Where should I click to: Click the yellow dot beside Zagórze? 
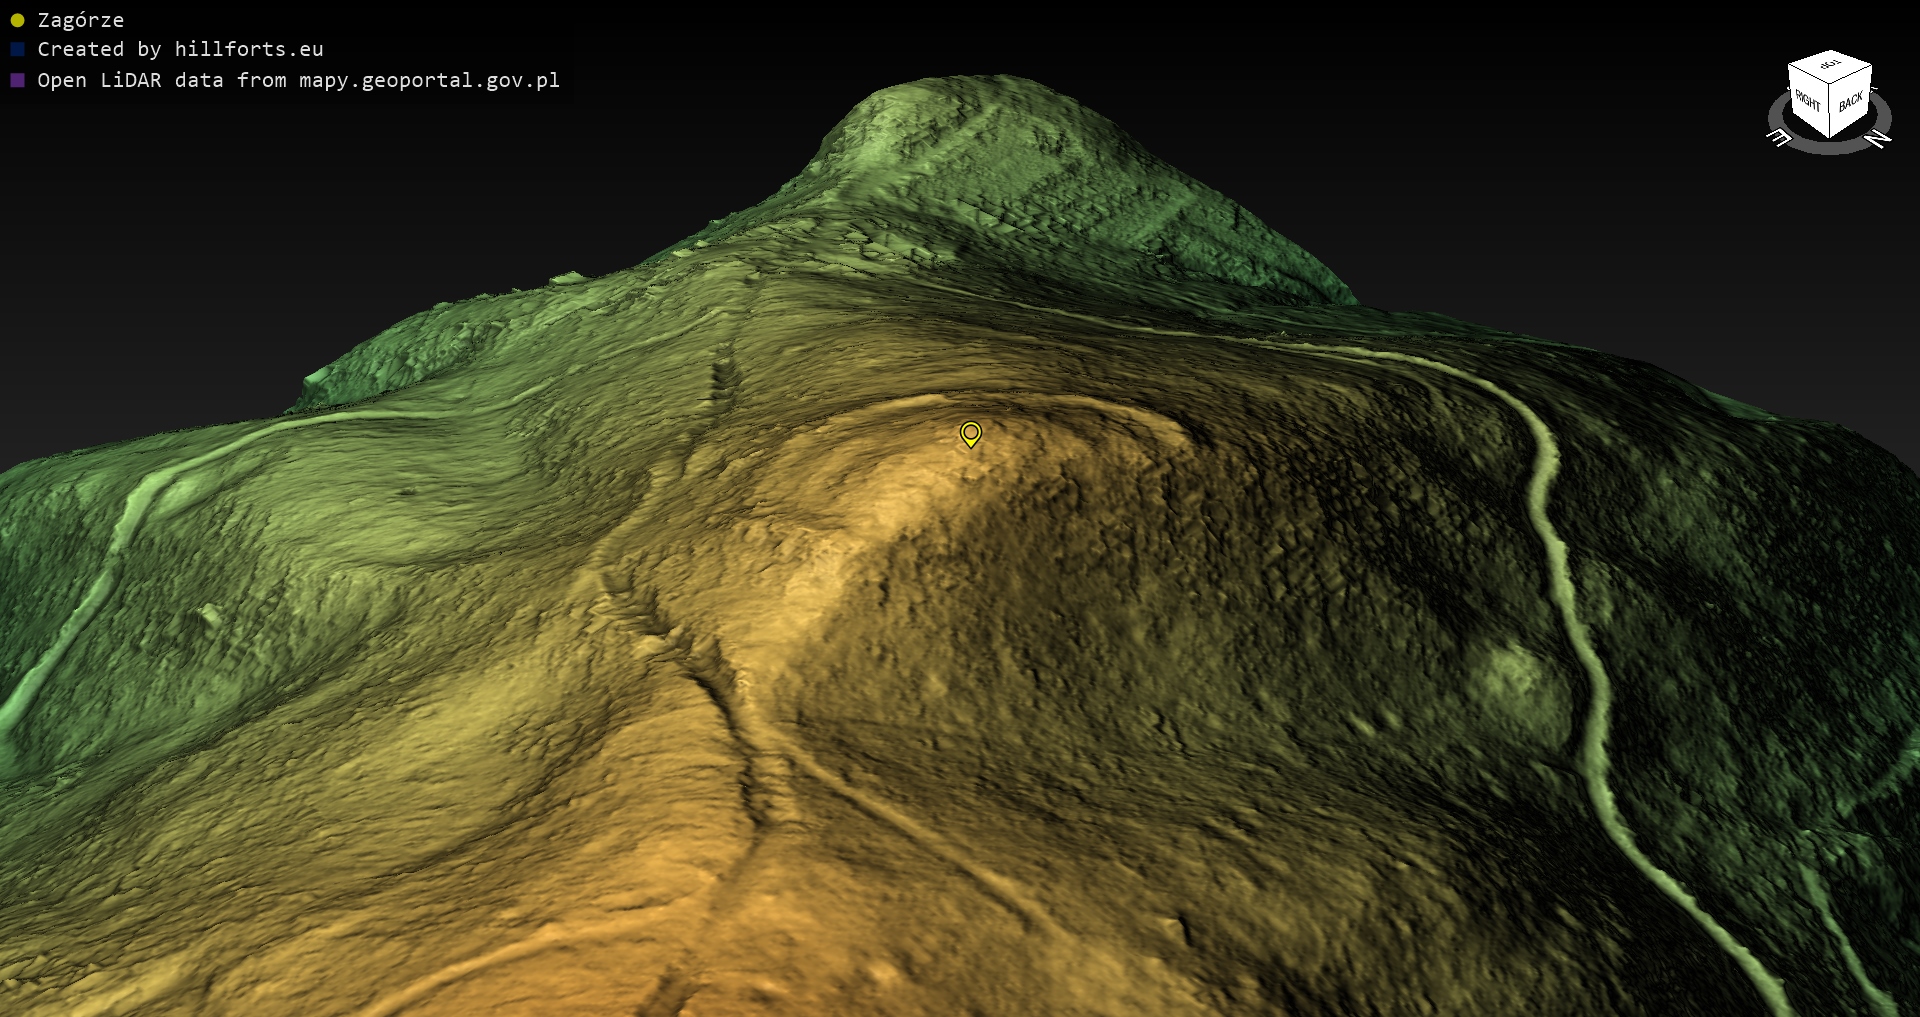coord(17,20)
